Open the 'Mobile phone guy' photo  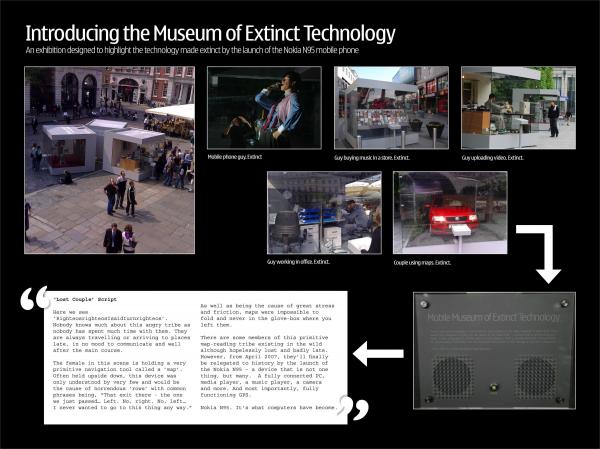click(x=264, y=108)
